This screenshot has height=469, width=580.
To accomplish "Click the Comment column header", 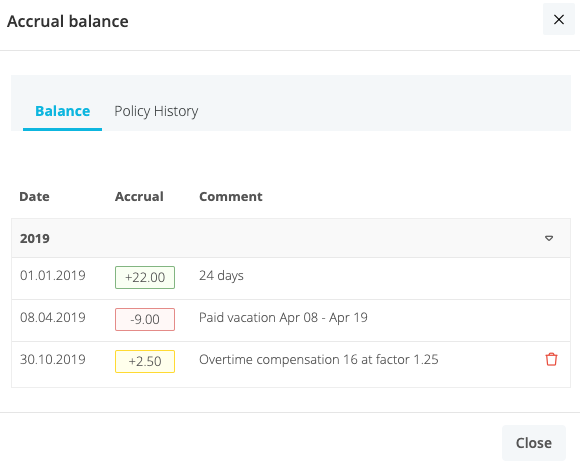I will (x=231, y=196).
